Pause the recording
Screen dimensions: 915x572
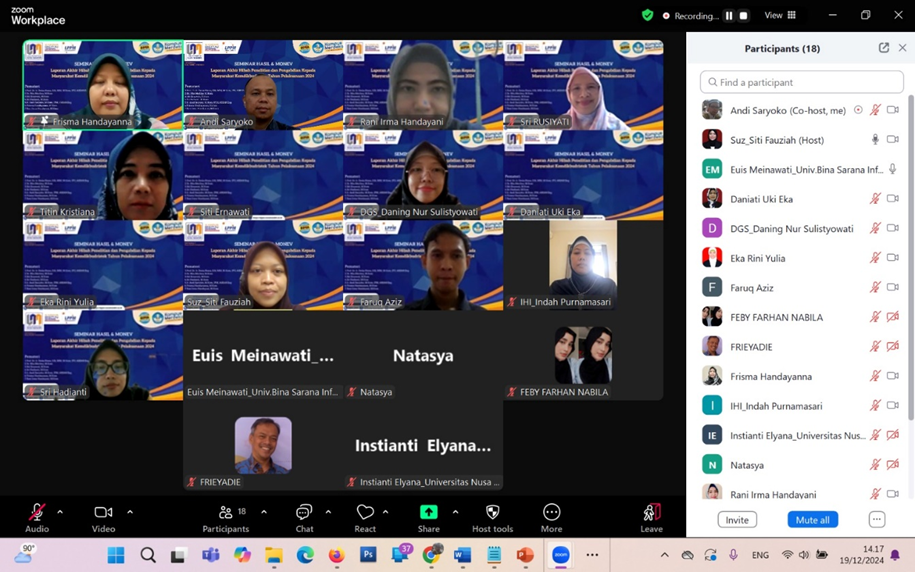pyautogui.click(x=729, y=16)
